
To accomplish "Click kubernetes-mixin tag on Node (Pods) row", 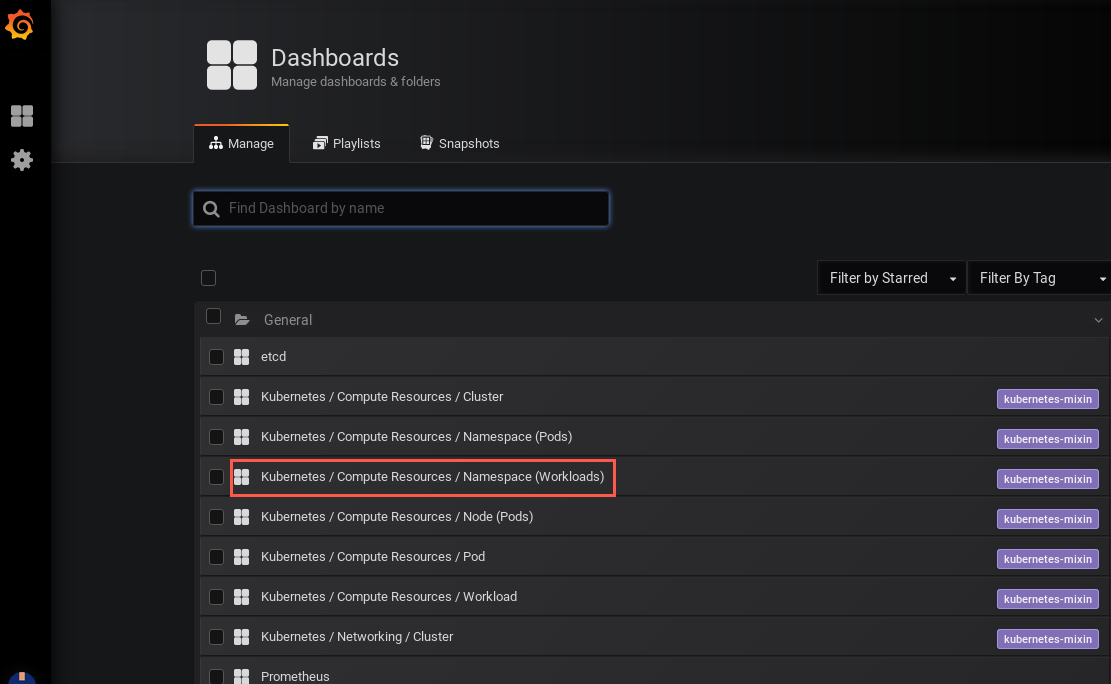I will [1048, 519].
